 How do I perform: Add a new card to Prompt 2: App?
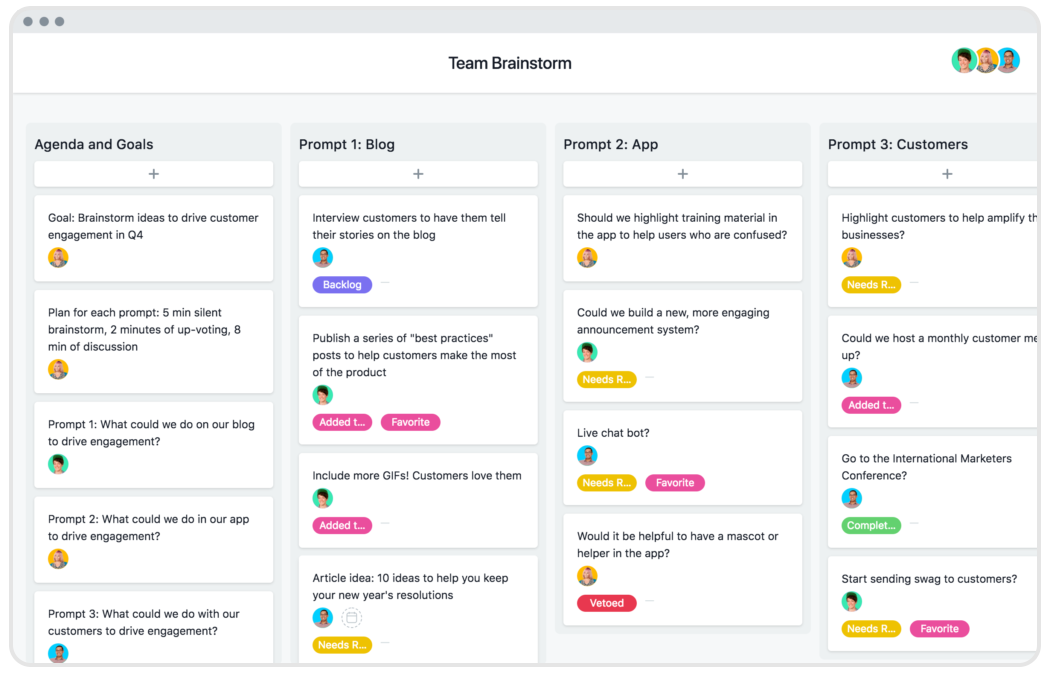[682, 174]
